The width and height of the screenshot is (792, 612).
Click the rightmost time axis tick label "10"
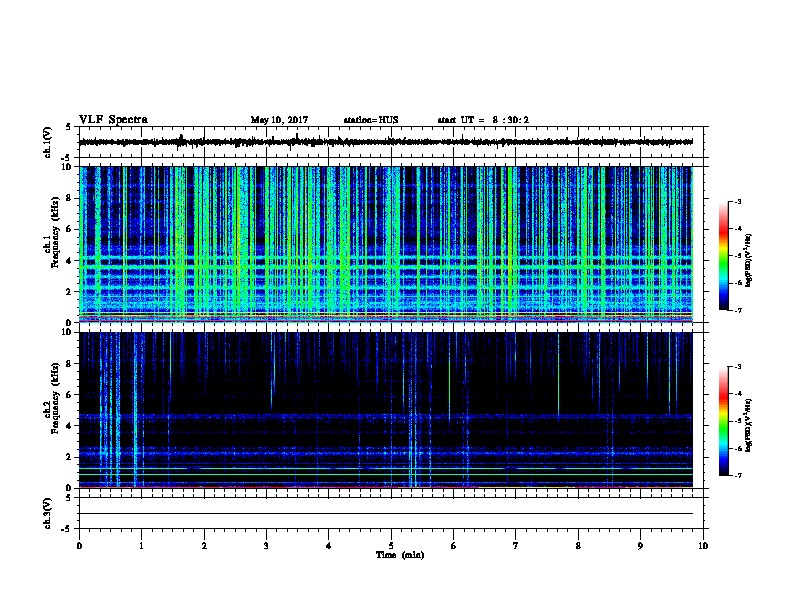703,546
